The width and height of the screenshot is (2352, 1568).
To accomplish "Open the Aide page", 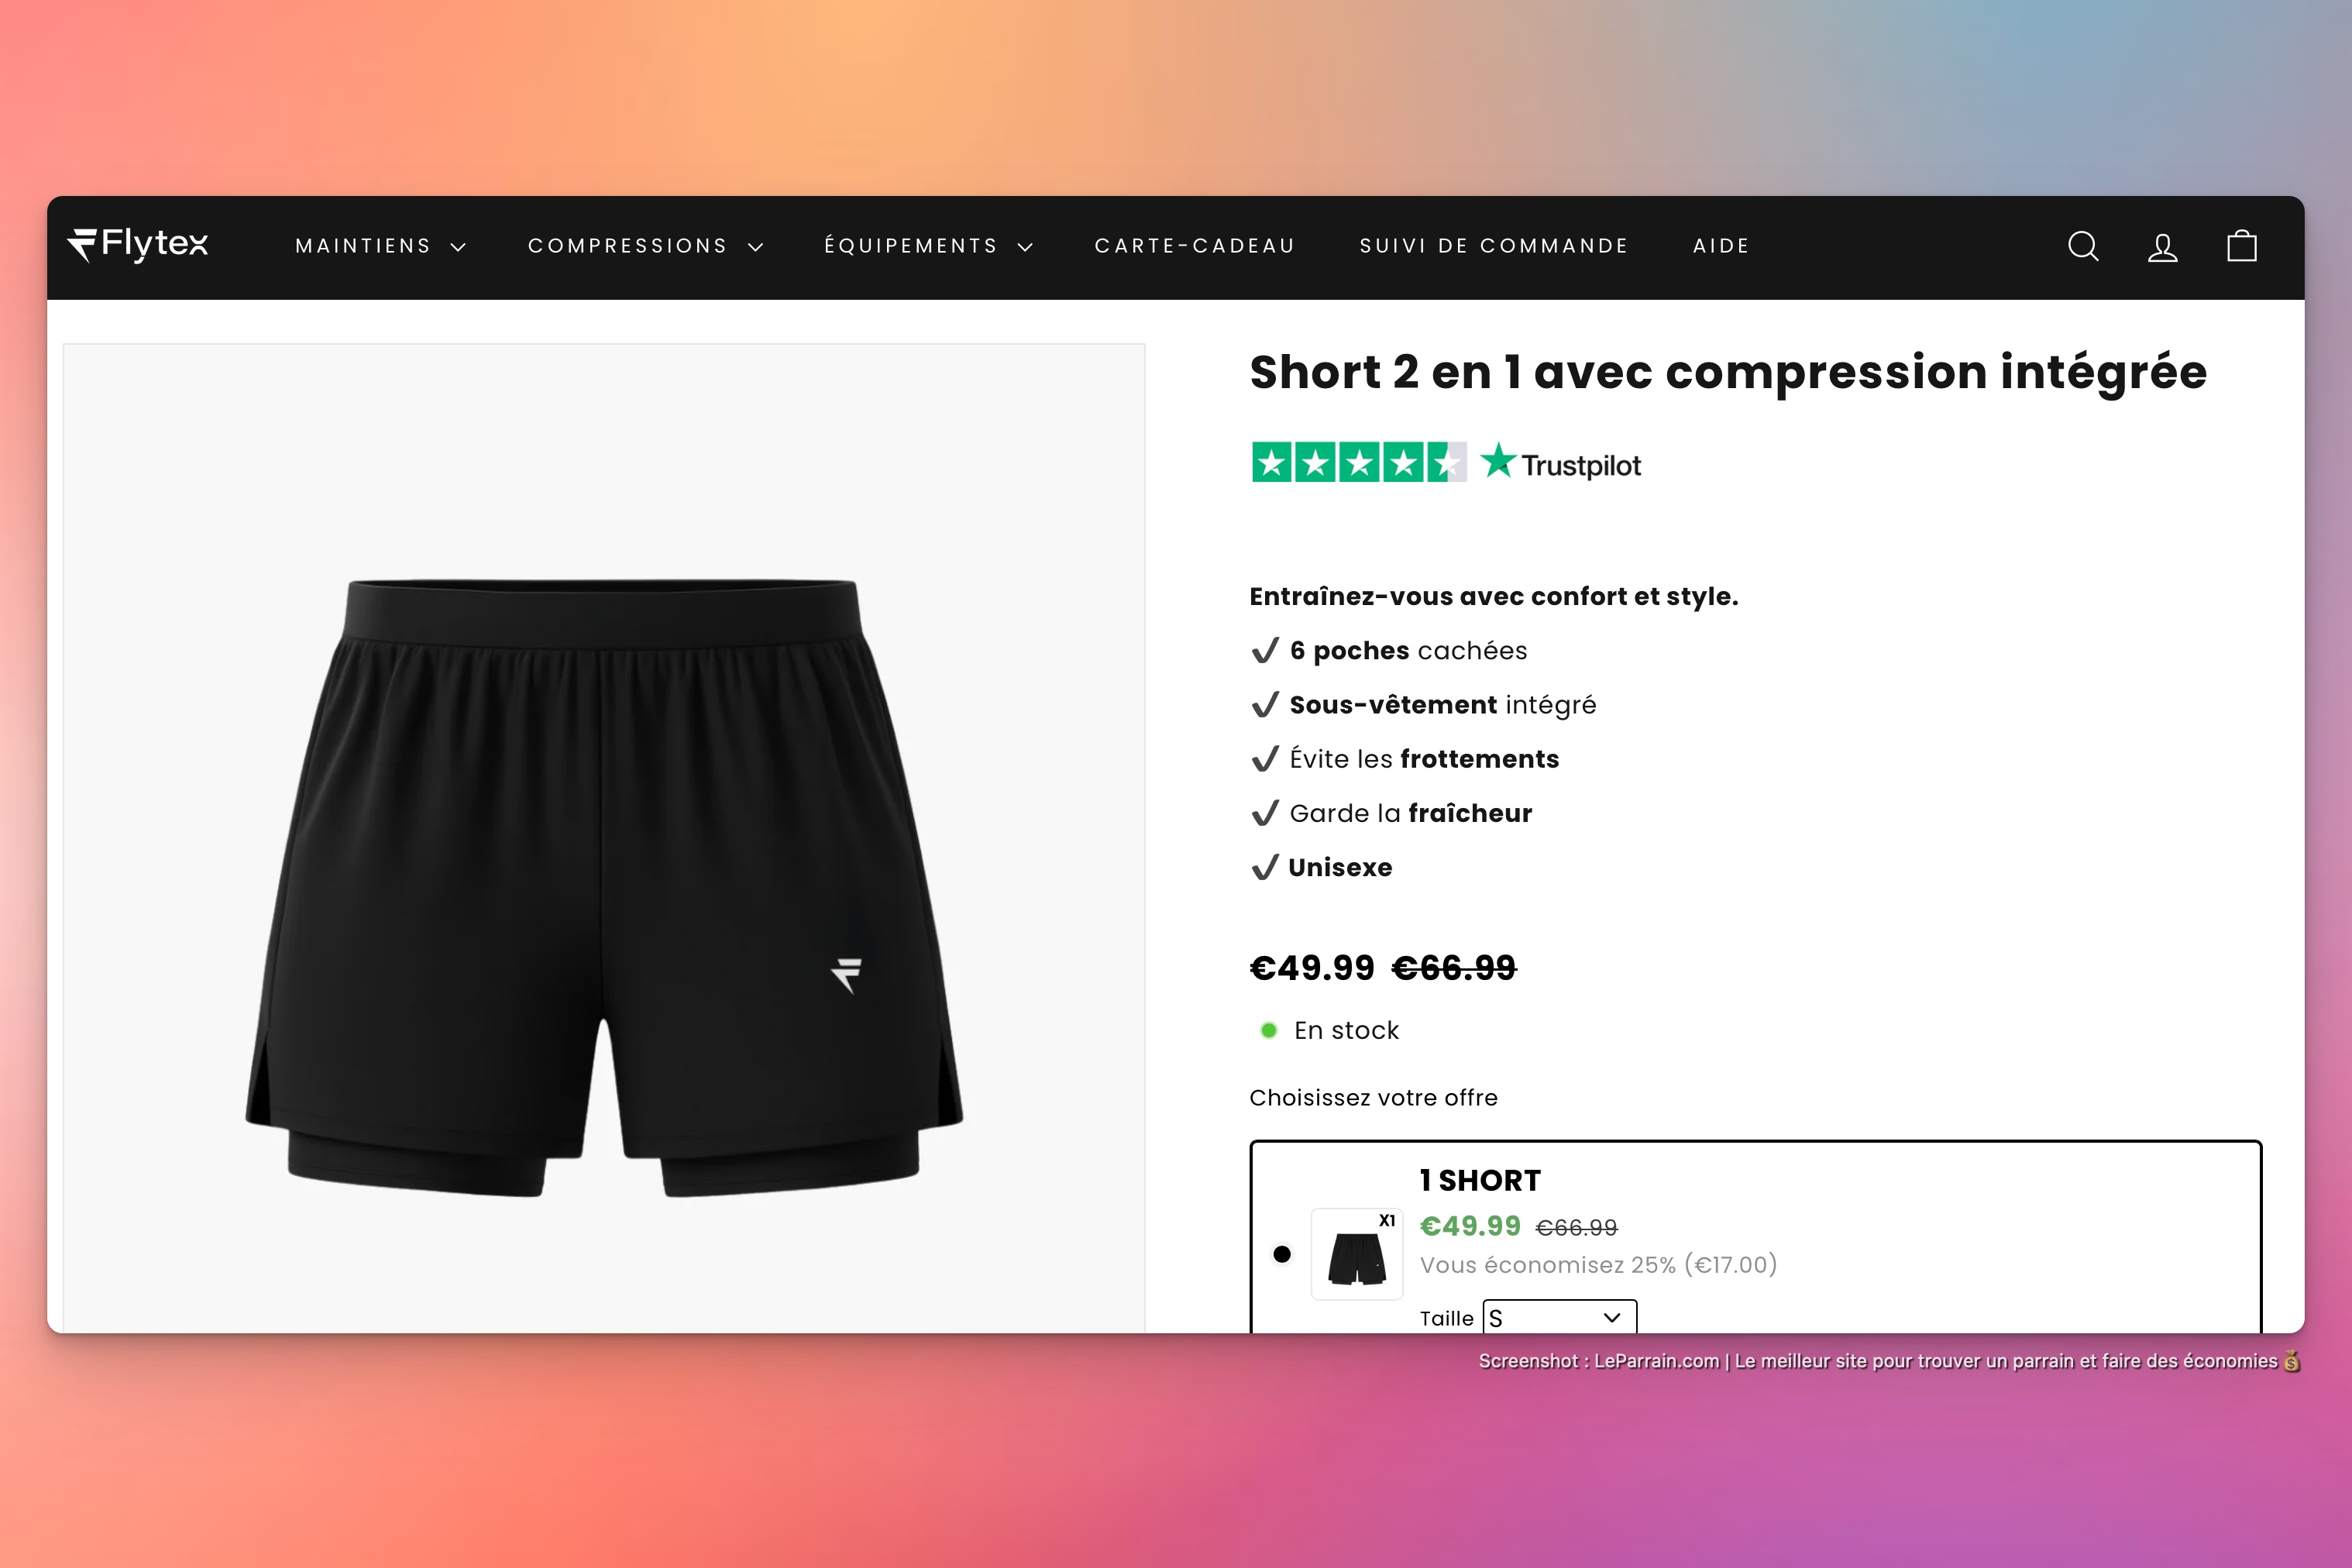I will tap(1721, 246).
